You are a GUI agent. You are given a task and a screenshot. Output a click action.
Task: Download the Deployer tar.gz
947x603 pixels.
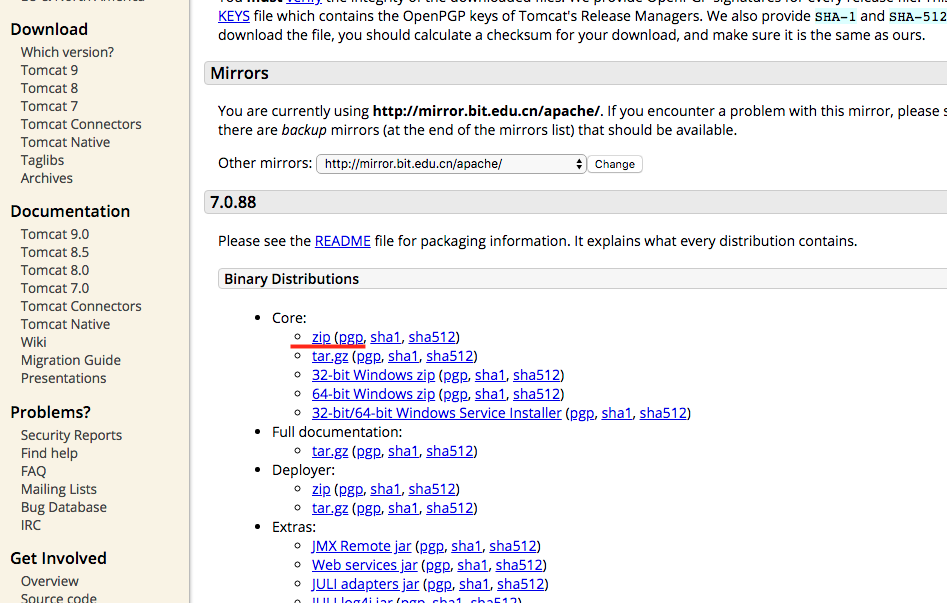pos(330,508)
